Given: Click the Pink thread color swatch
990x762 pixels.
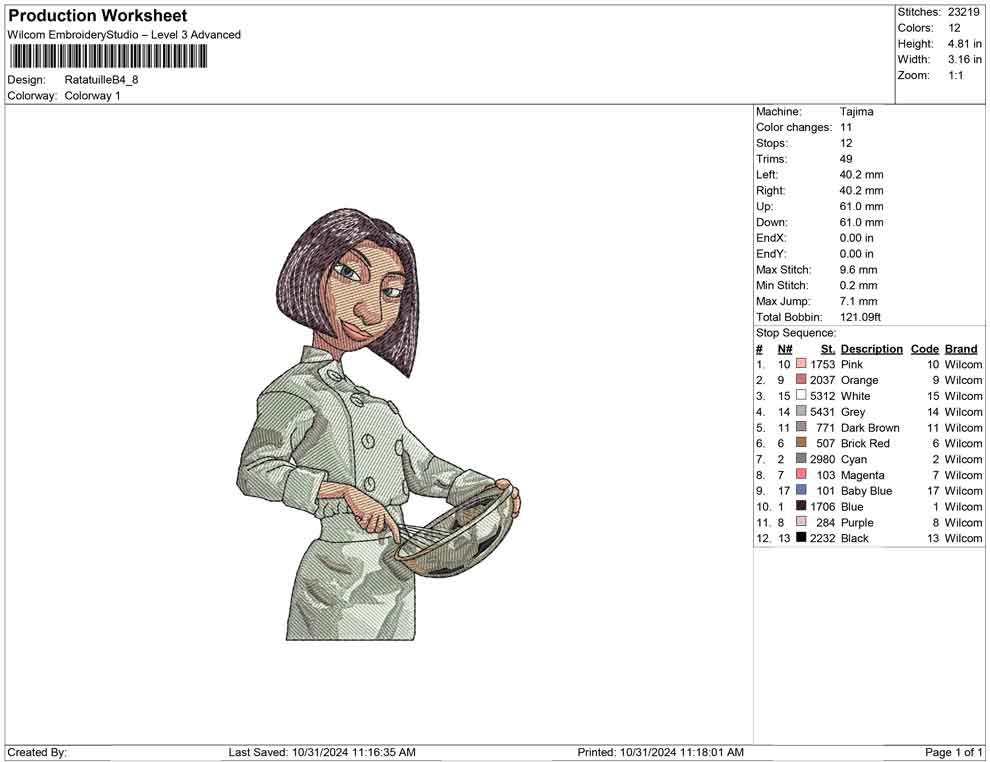Looking at the screenshot, I should coord(801,364).
